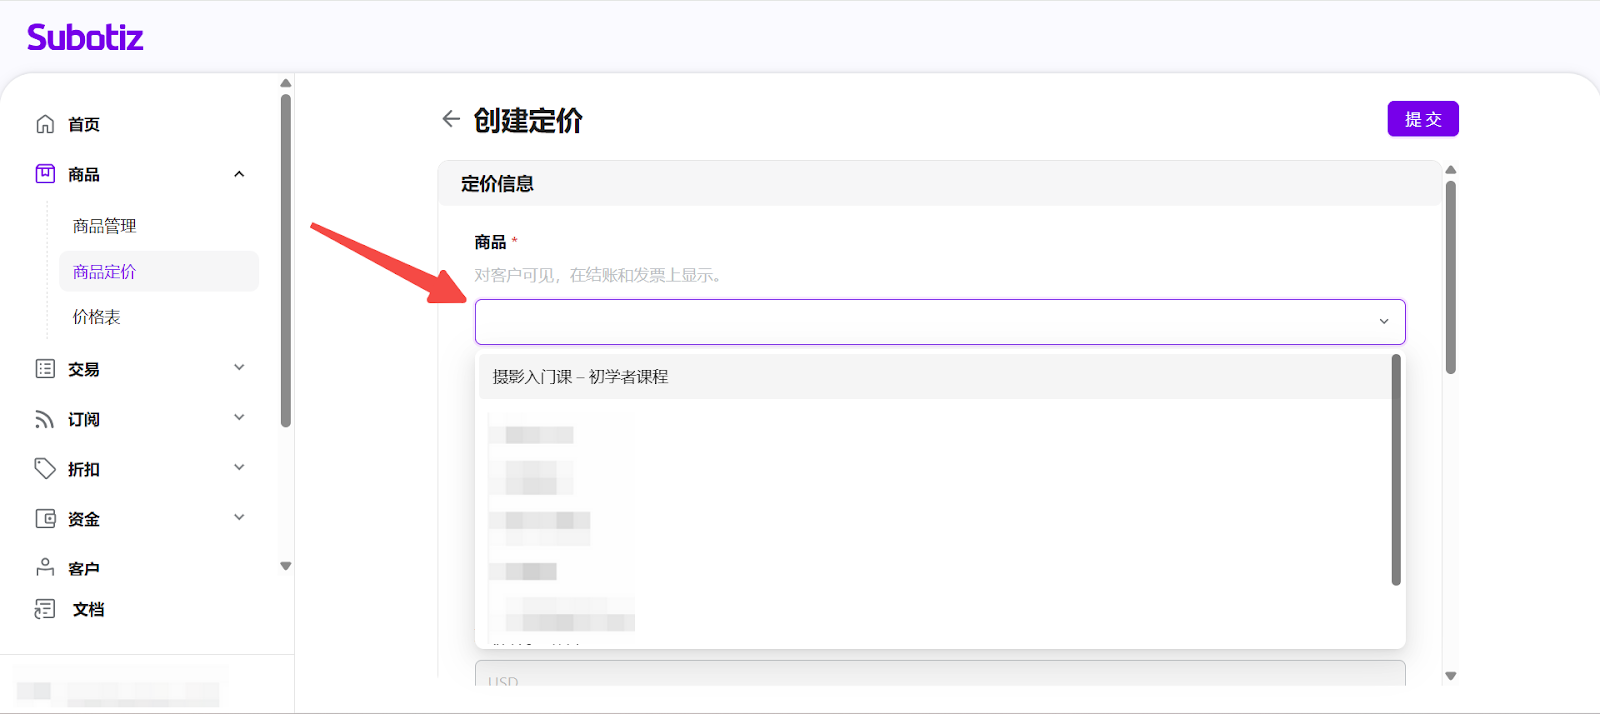The image size is (1600, 714).
Task: Expand the 订阅 sidebar section
Action: 239,417
